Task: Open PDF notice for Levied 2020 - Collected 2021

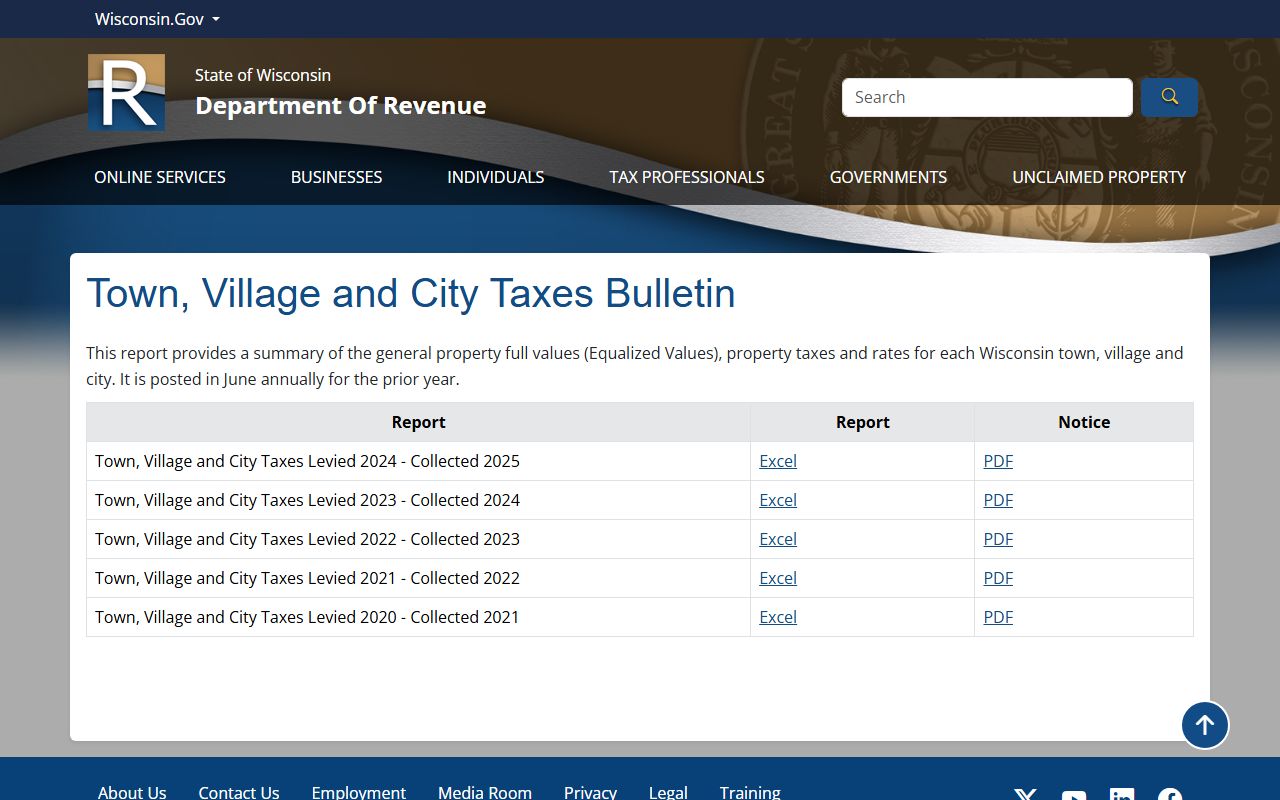Action: point(998,617)
